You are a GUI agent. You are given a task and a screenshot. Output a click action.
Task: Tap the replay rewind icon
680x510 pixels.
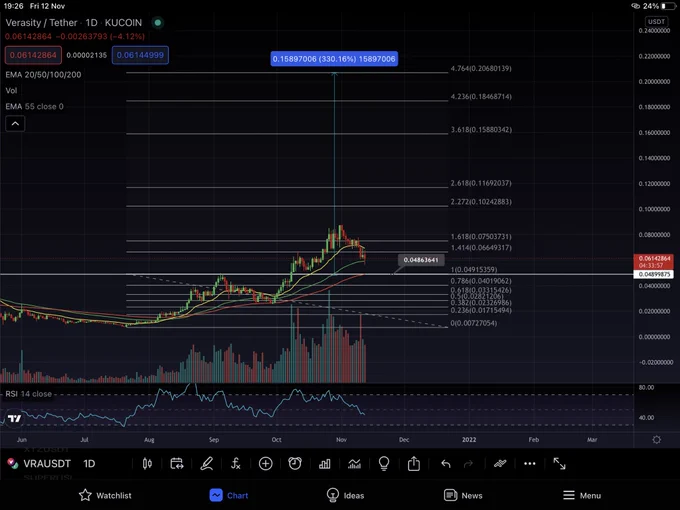click(500, 464)
